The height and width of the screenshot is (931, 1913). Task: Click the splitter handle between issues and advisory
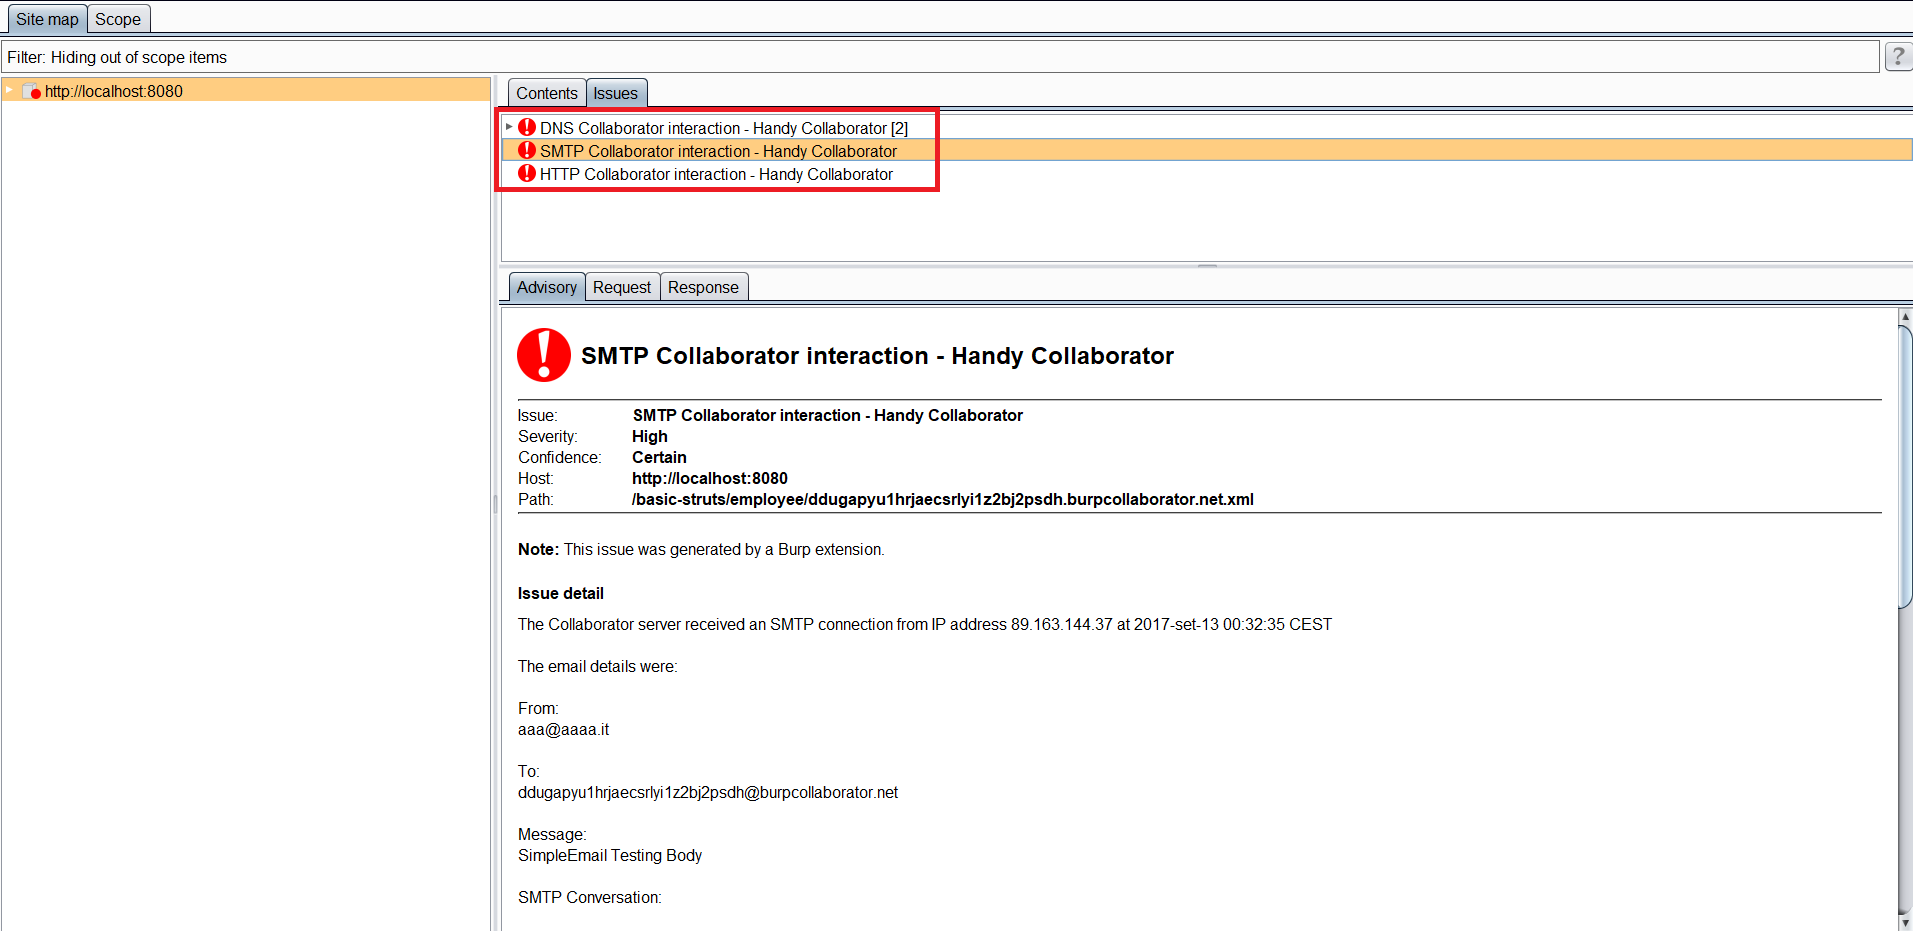1207,266
